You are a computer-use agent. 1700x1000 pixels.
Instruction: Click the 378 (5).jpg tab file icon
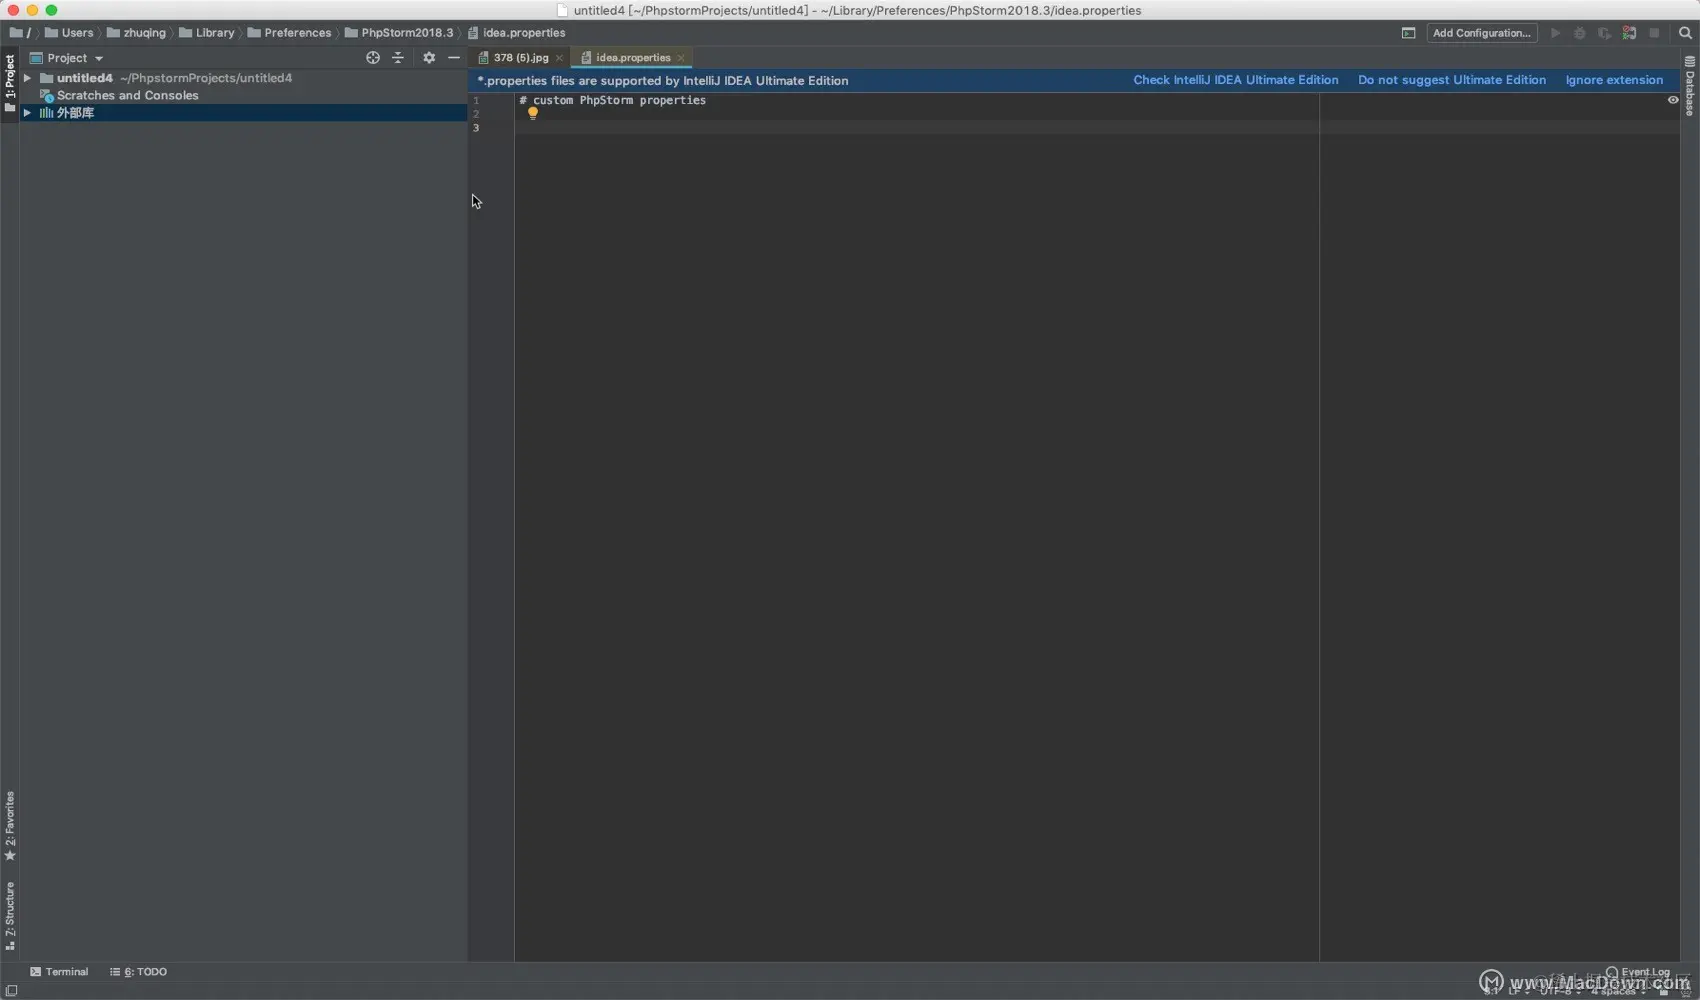tap(483, 58)
